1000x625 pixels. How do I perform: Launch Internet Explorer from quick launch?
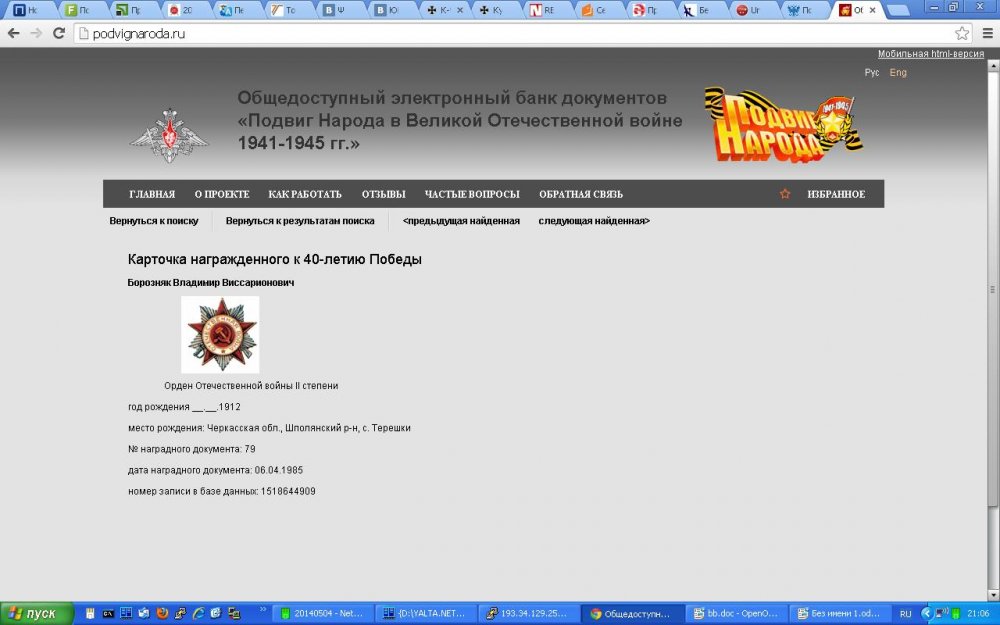tap(198, 614)
